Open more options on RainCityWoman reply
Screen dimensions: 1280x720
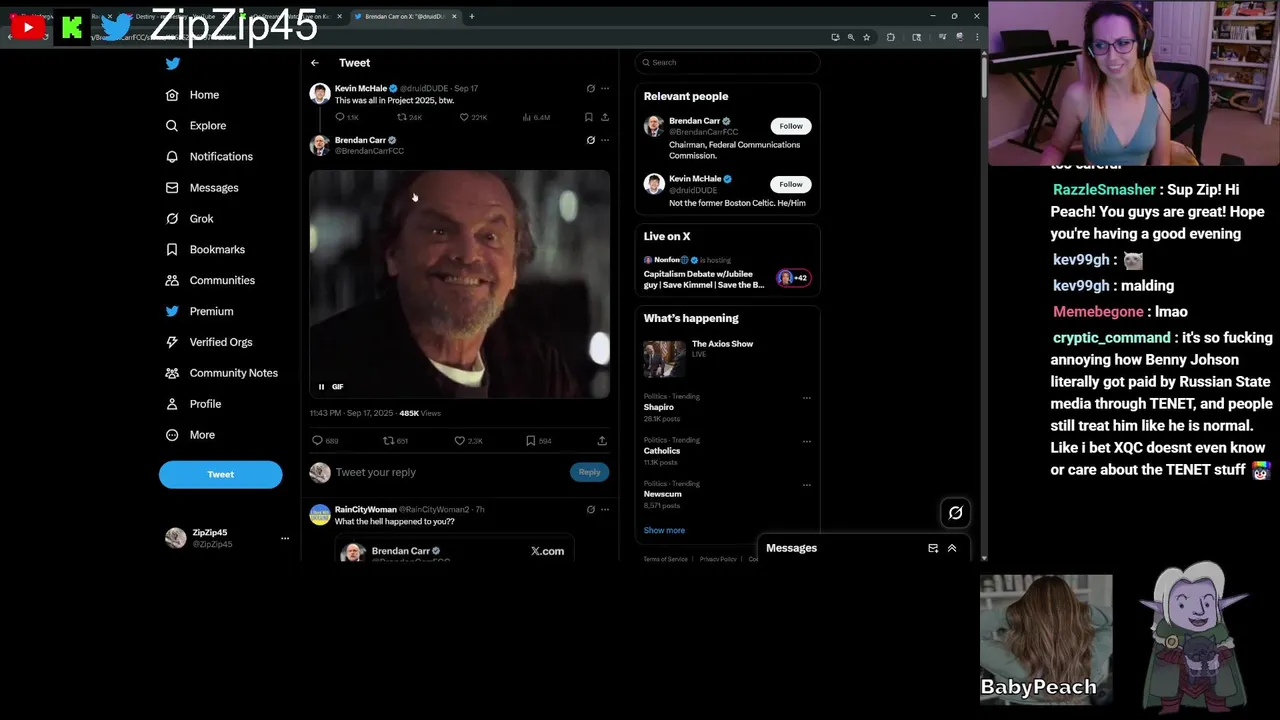click(605, 510)
